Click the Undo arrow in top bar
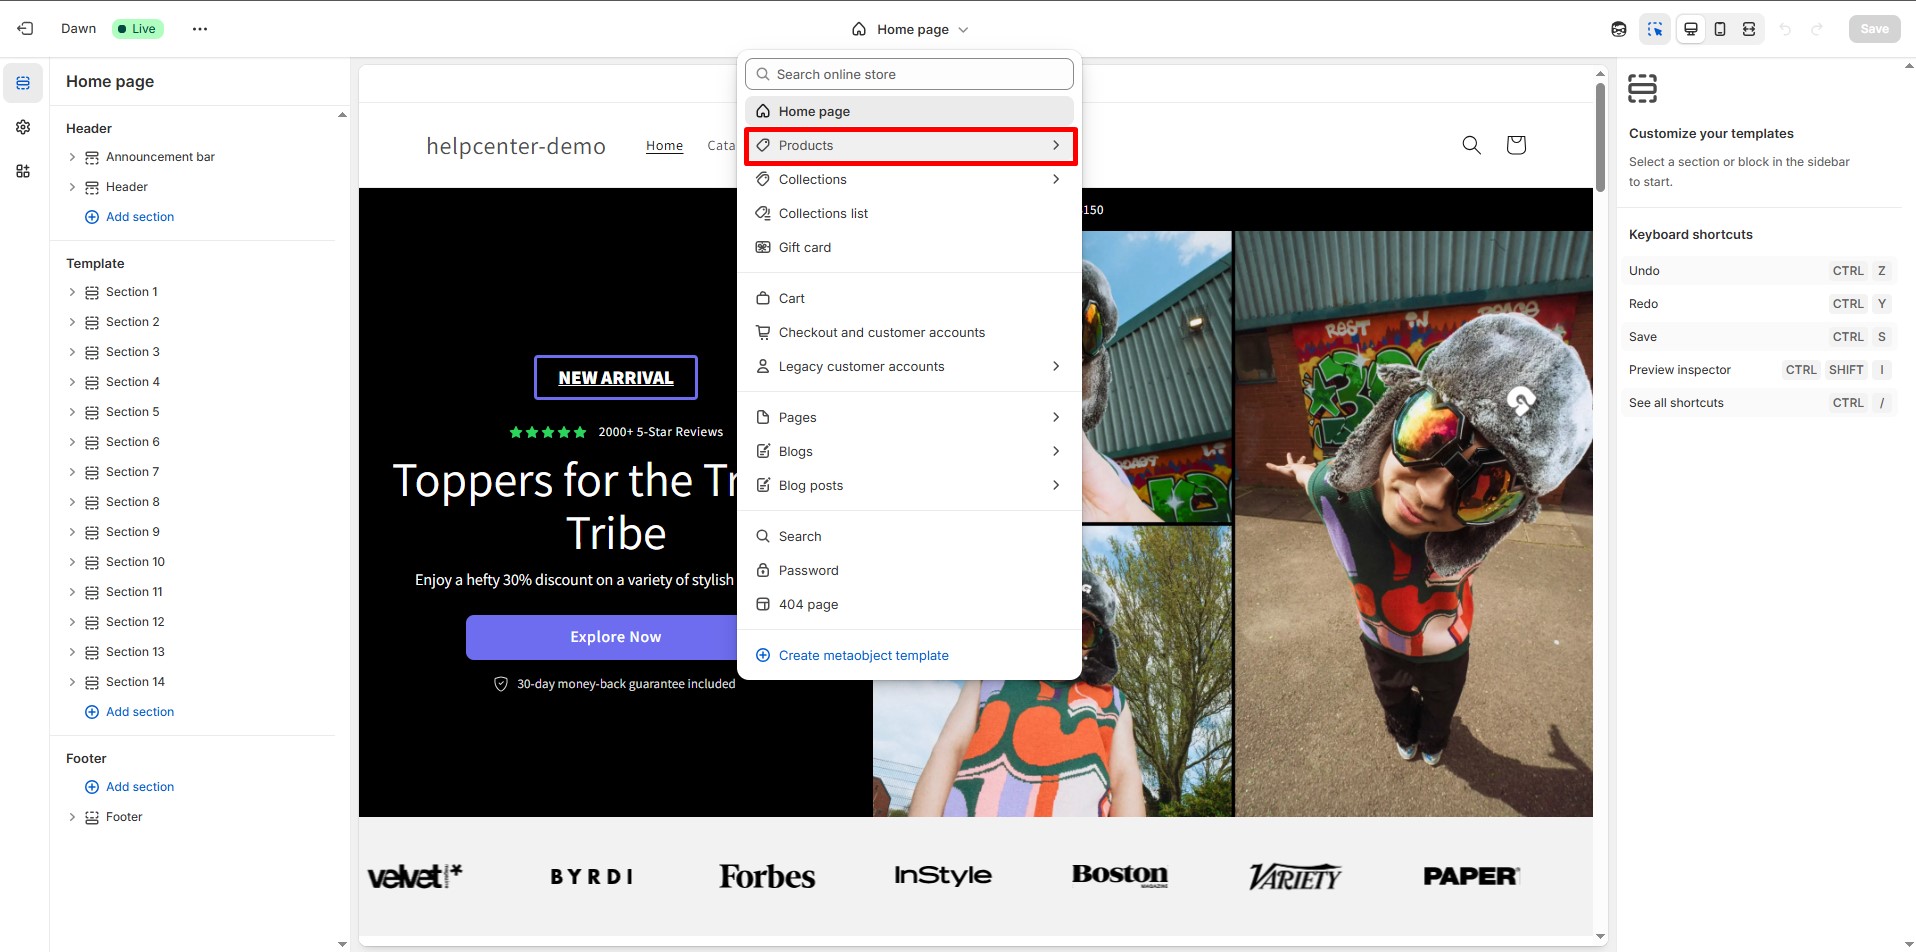The width and height of the screenshot is (1916, 952). 1786,29
